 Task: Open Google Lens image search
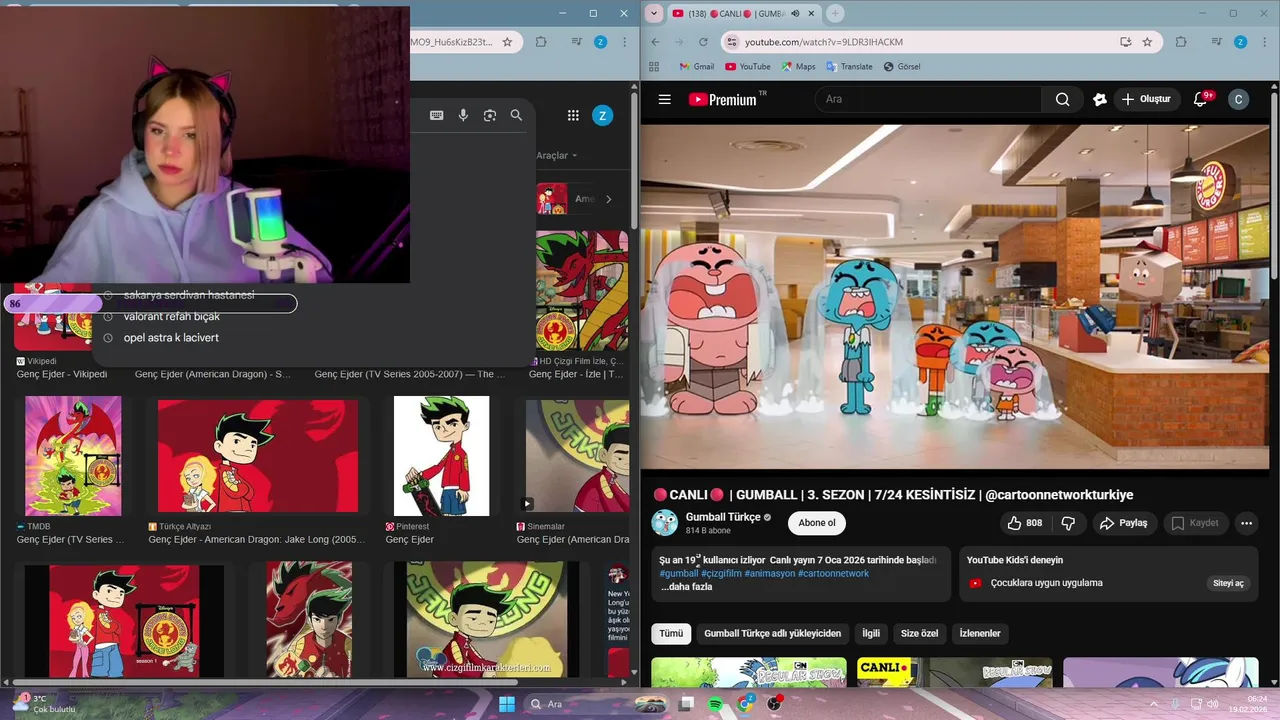pos(490,115)
